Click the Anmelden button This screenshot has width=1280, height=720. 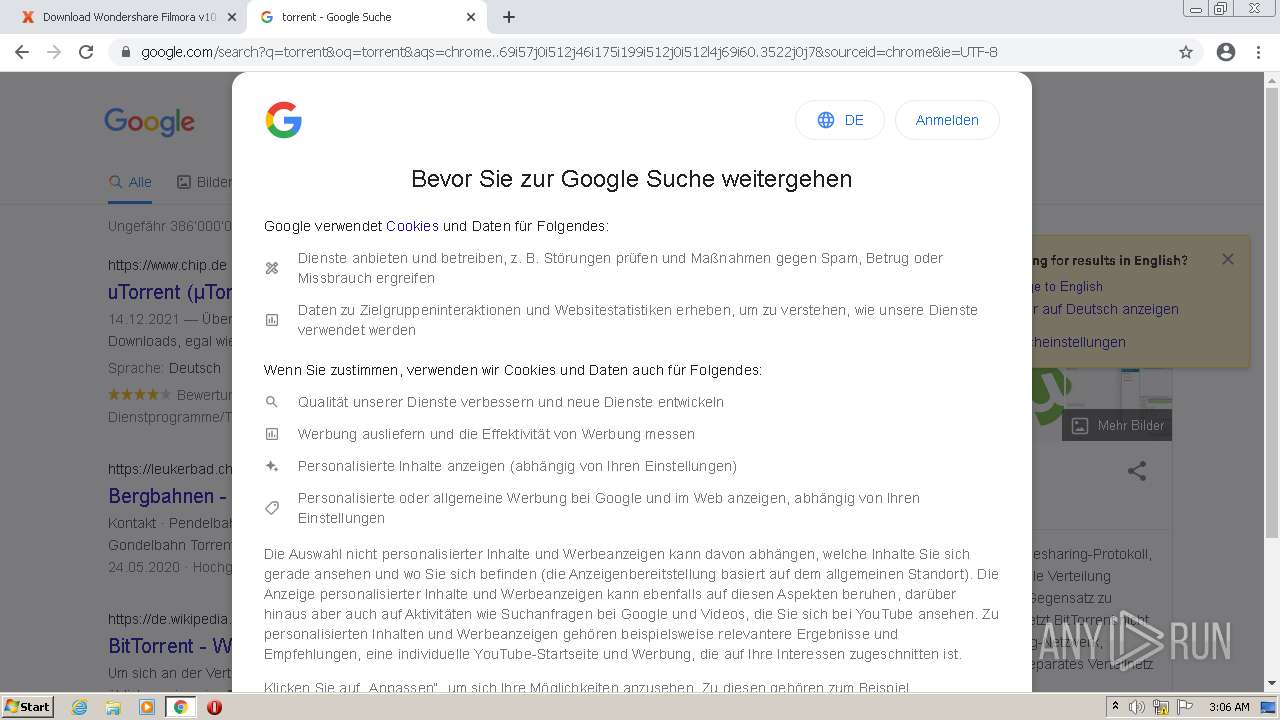click(x=947, y=120)
